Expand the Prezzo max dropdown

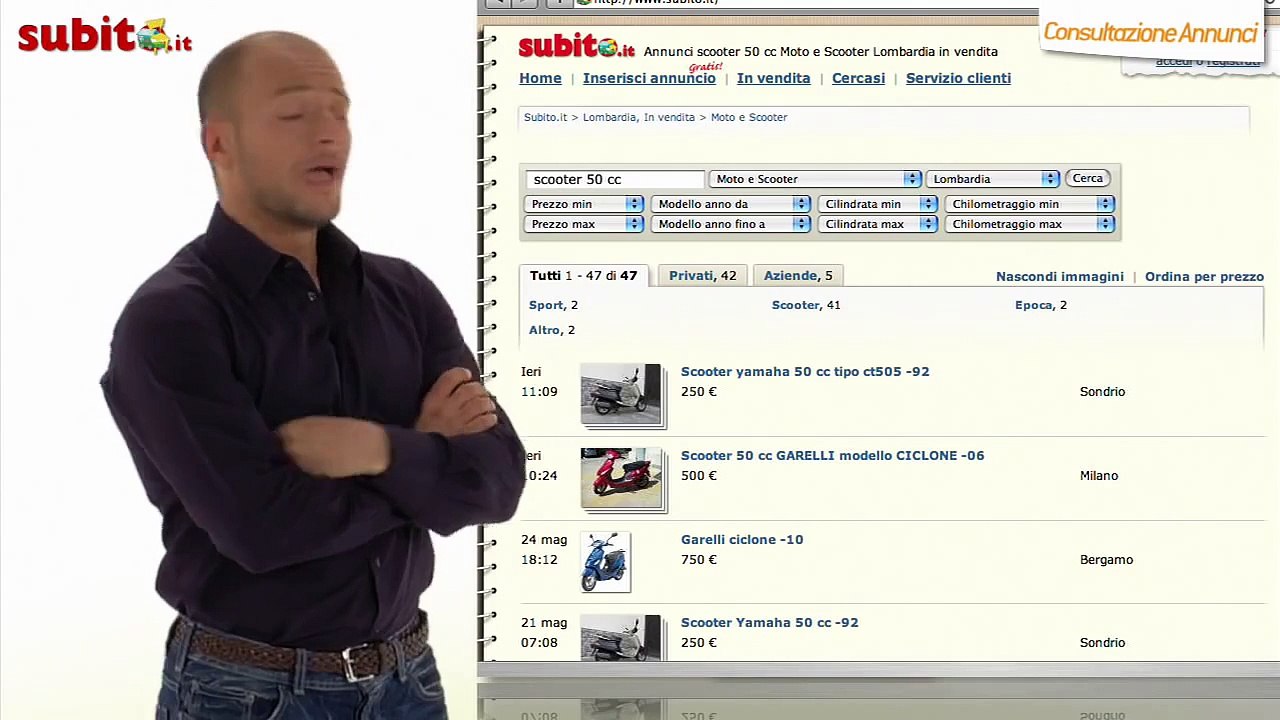point(583,224)
